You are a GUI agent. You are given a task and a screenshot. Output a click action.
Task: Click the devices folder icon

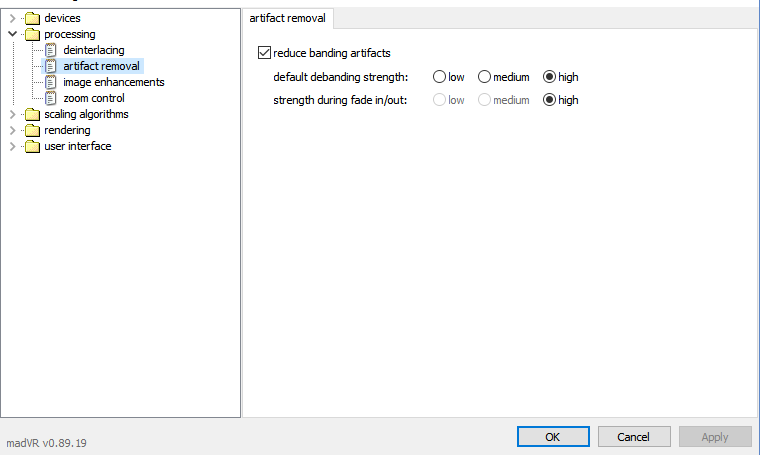coord(32,18)
